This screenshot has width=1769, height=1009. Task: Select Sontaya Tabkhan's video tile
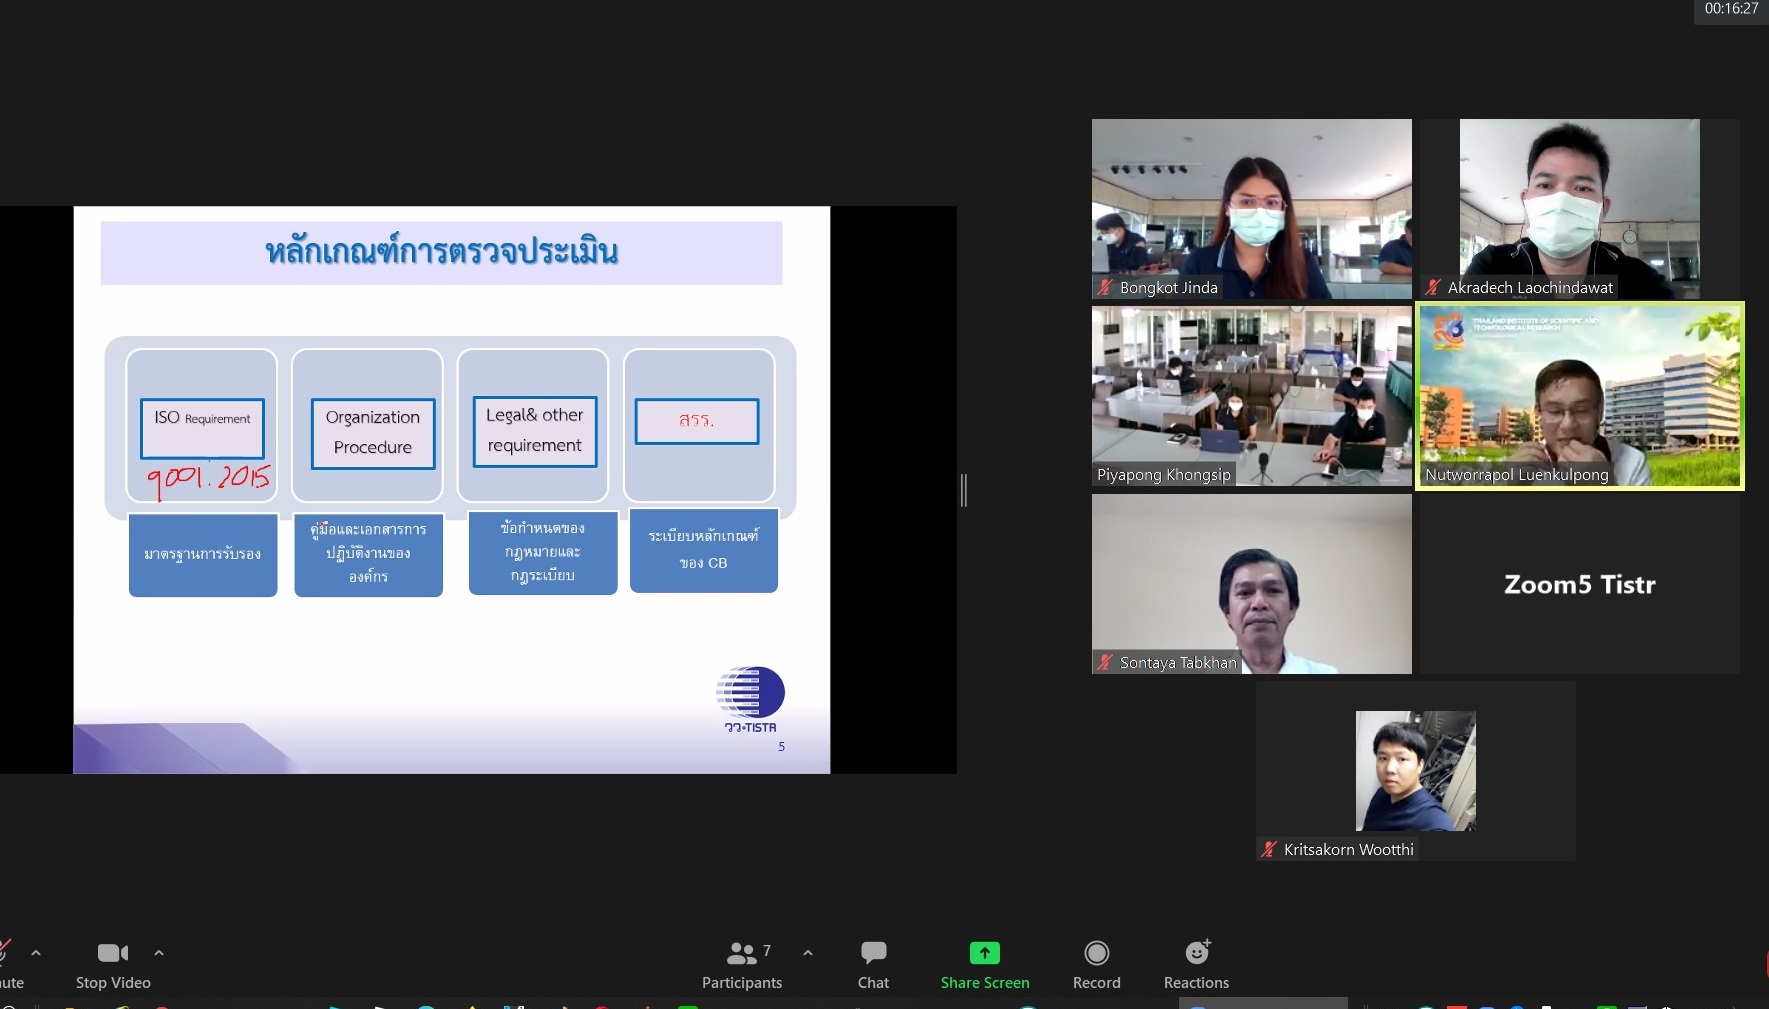pos(1252,584)
